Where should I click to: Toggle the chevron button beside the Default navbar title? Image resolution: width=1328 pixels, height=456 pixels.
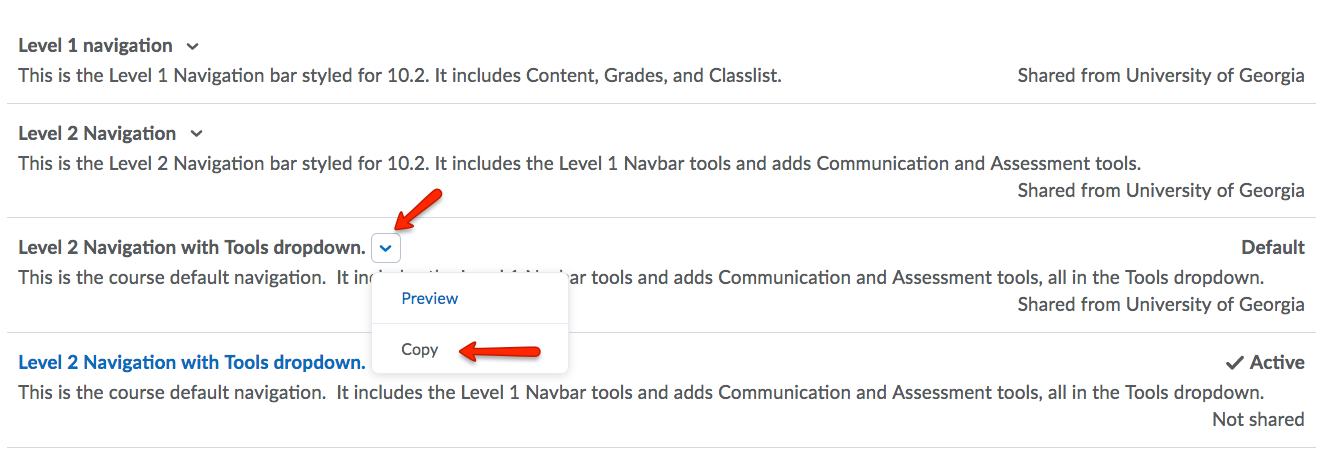(x=386, y=248)
